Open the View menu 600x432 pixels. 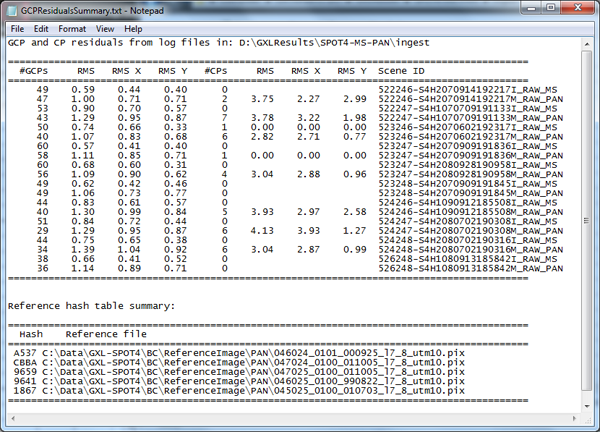105,29
